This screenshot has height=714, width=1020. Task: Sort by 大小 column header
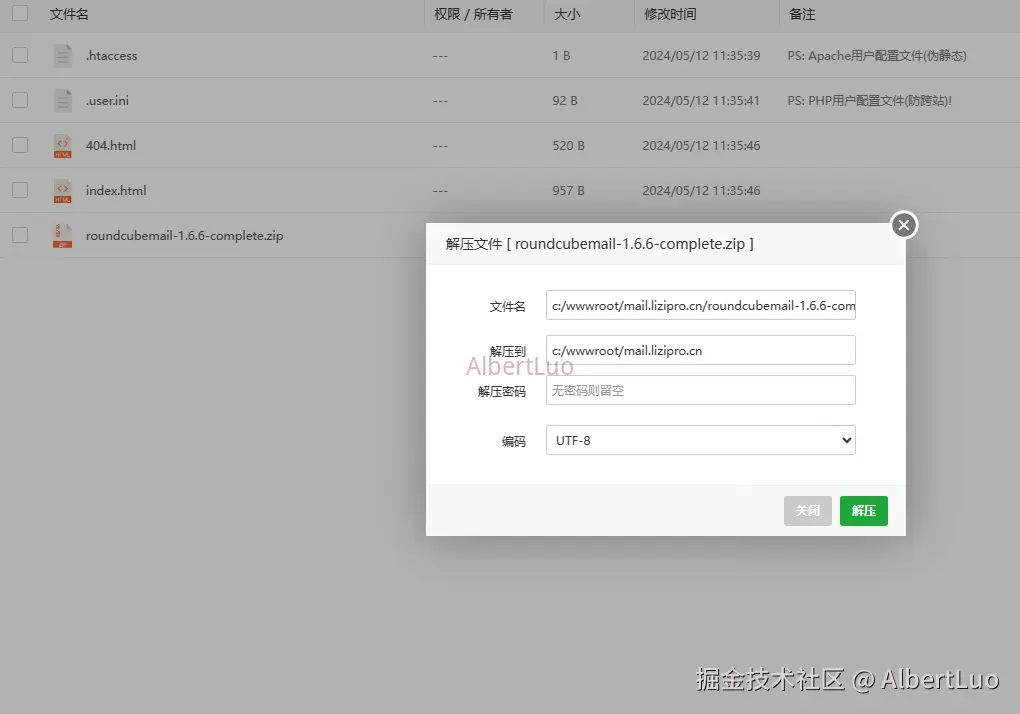567,14
